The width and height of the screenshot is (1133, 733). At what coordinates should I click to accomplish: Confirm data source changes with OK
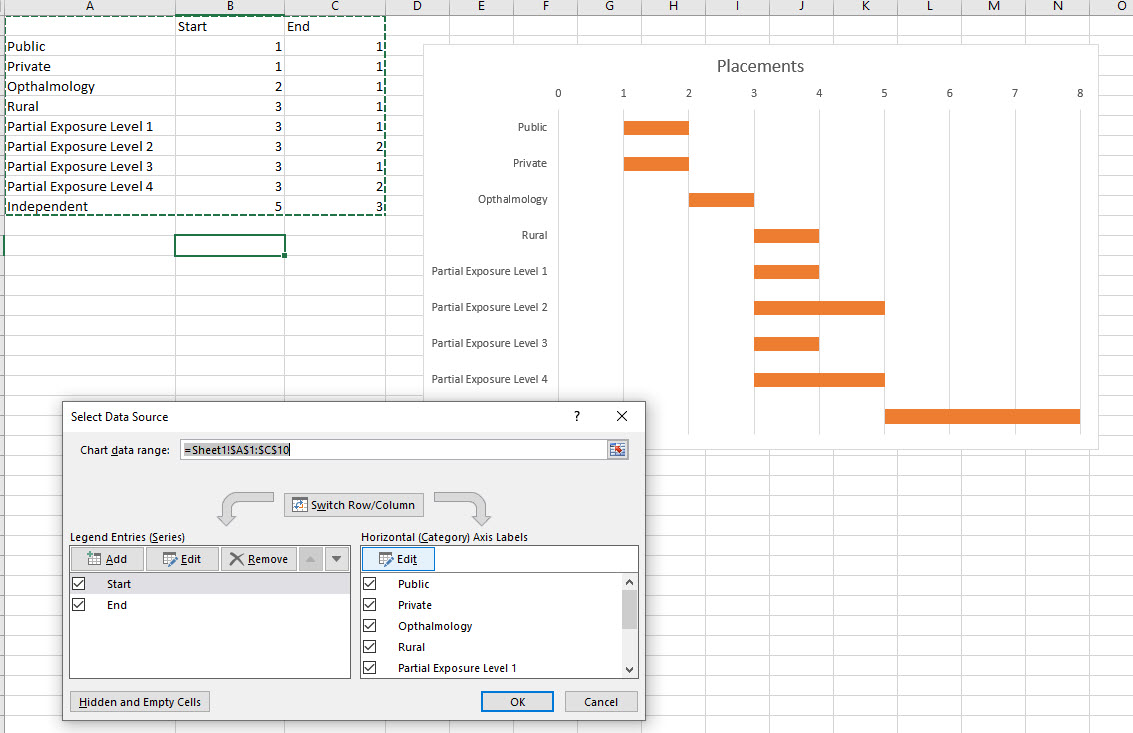[x=517, y=701]
